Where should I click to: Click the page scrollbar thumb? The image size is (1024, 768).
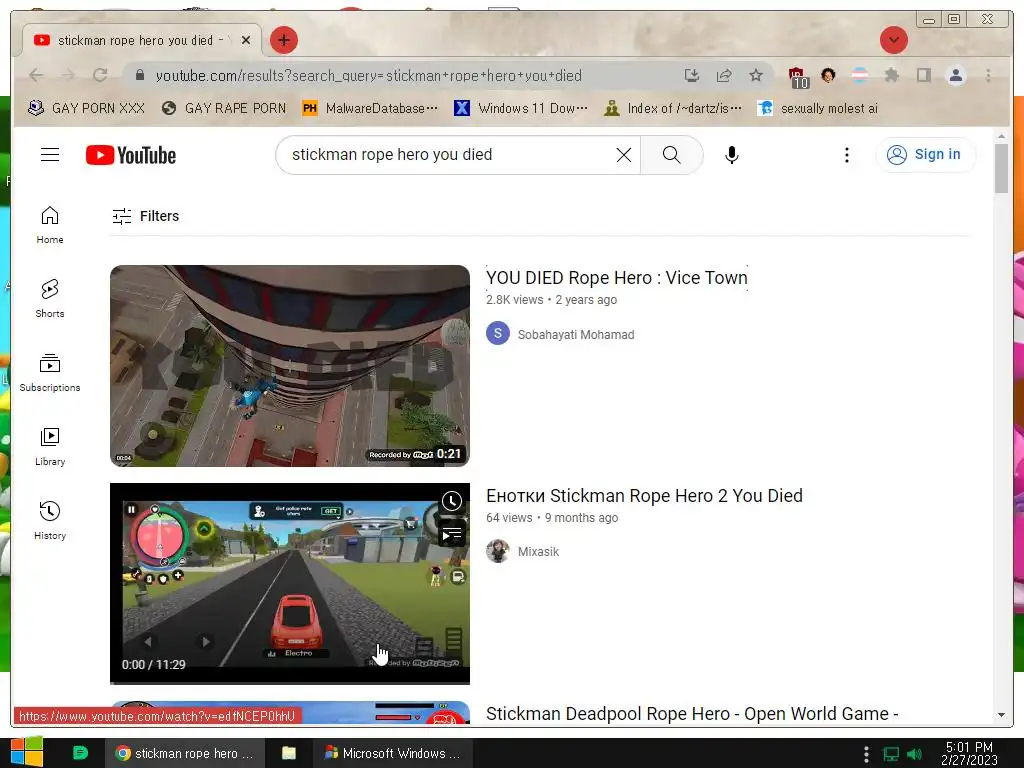pyautogui.click(x=1001, y=168)
